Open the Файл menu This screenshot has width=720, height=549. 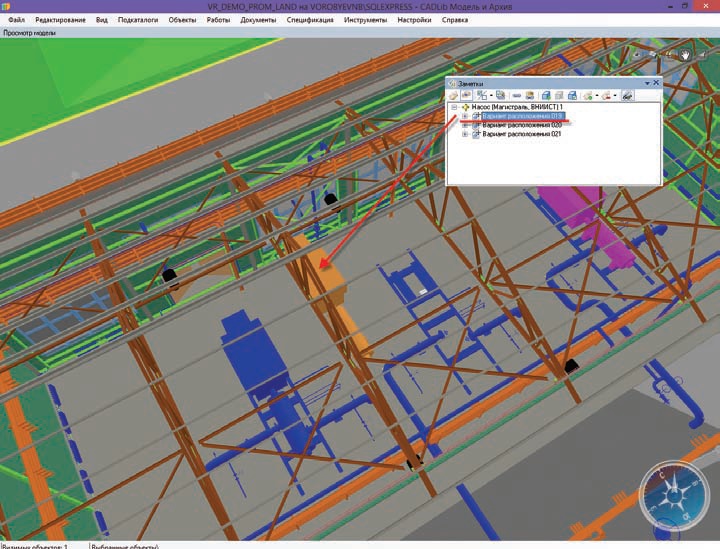(17, 20)
